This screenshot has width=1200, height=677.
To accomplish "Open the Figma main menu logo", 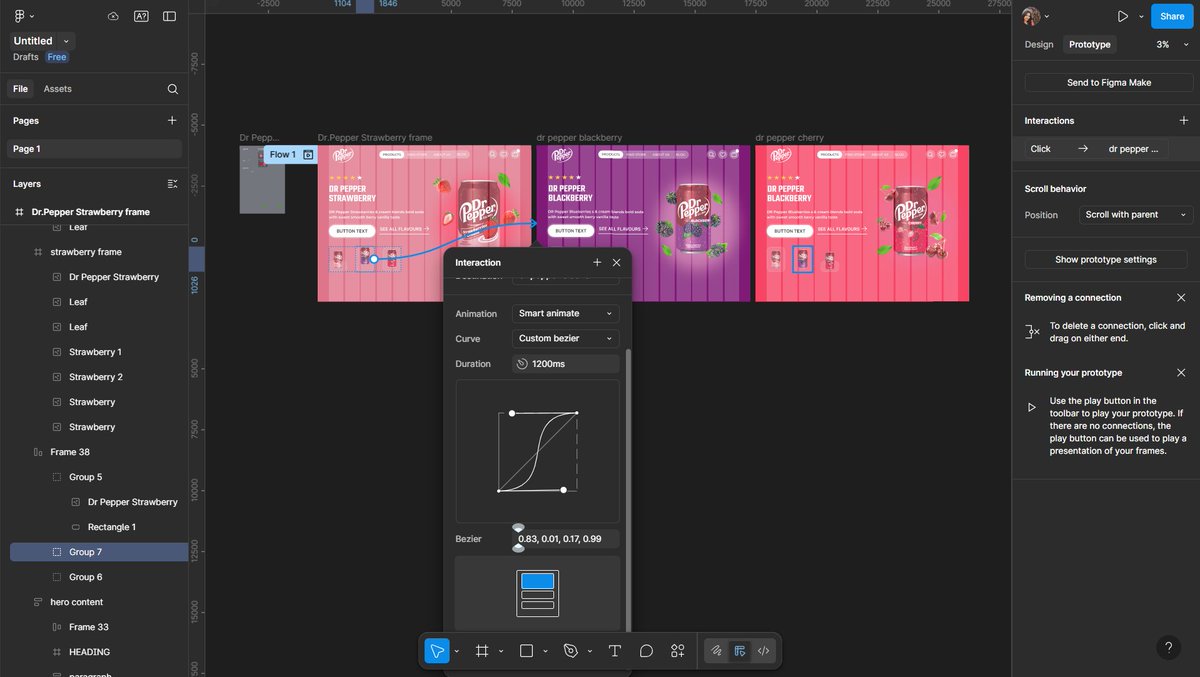I will click(x=20, y=16).
